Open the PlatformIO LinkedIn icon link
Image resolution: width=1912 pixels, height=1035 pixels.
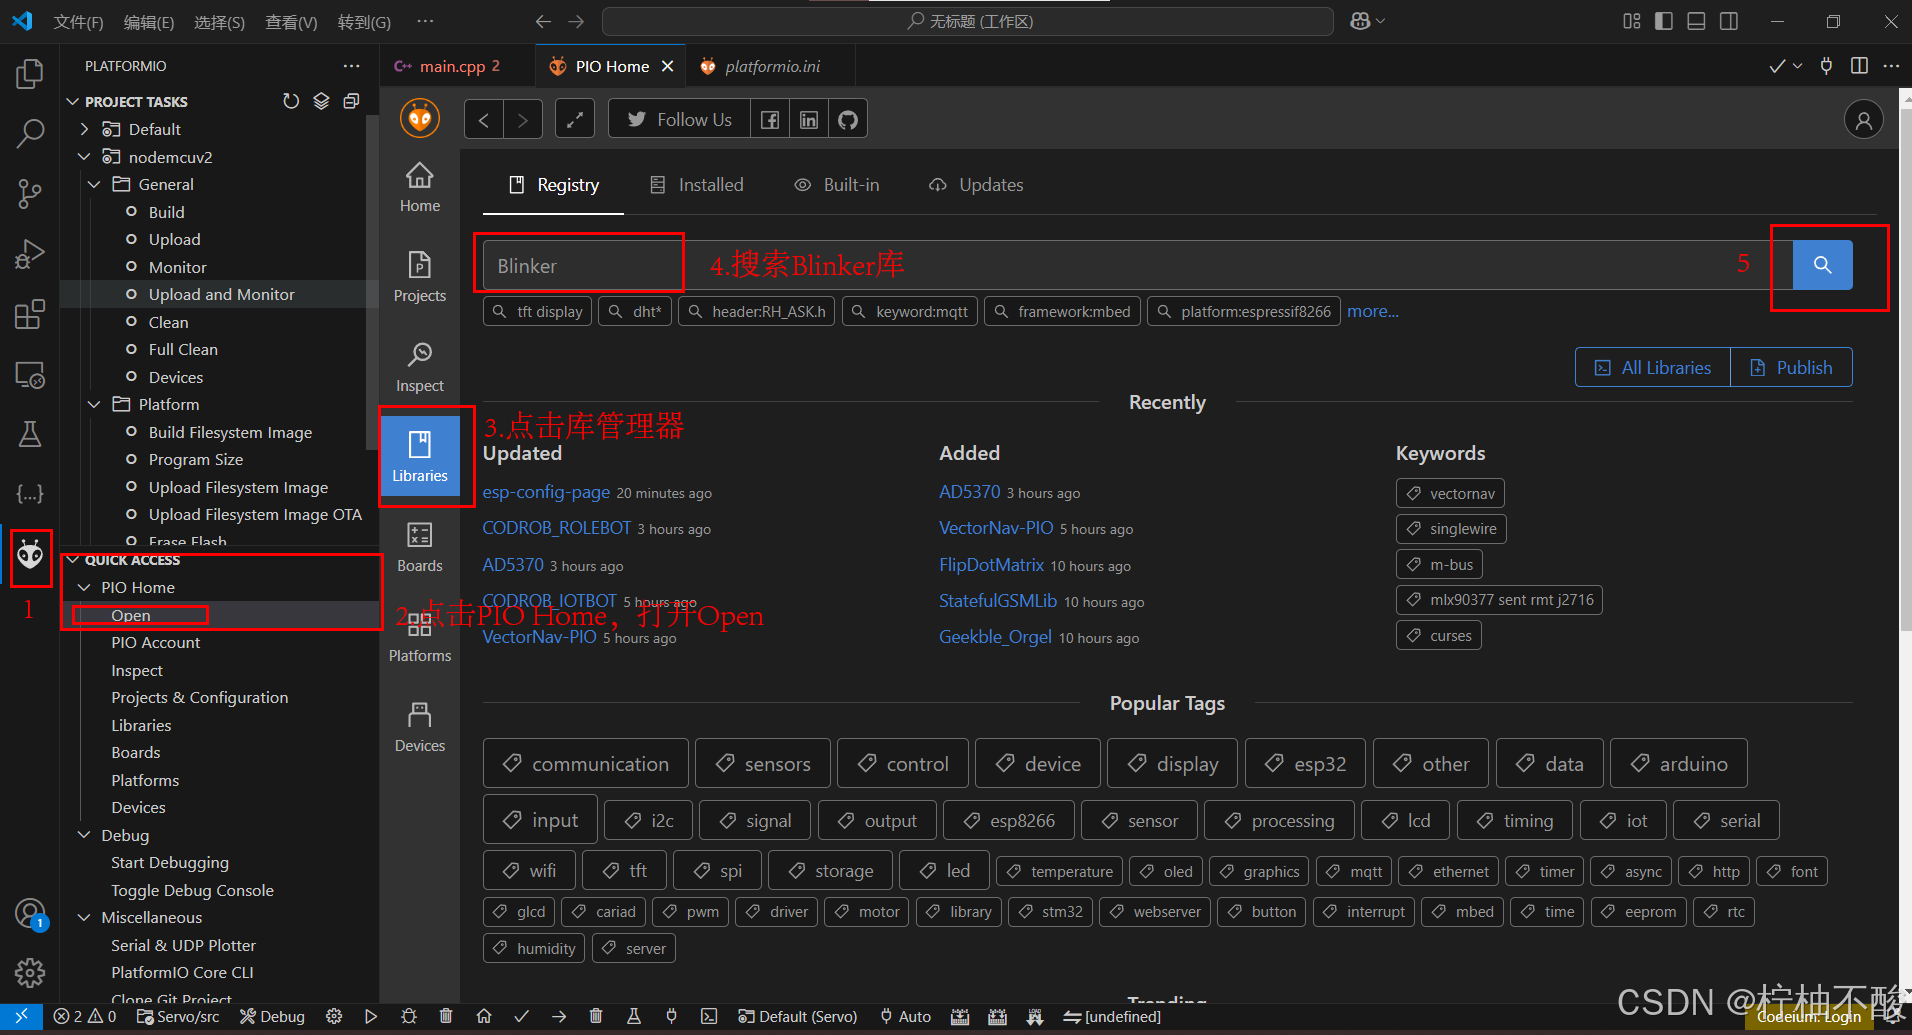[809, 120]
